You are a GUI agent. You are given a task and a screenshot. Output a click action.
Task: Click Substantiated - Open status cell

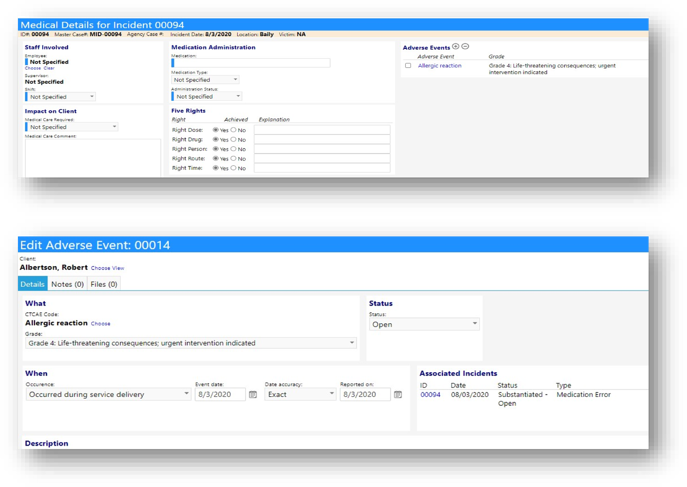tap(522, 399)
